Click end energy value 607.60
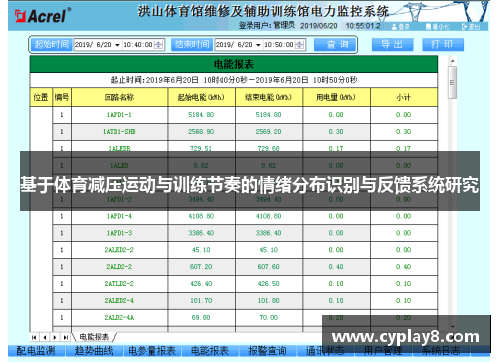500x362 pixels. (269, 267)
